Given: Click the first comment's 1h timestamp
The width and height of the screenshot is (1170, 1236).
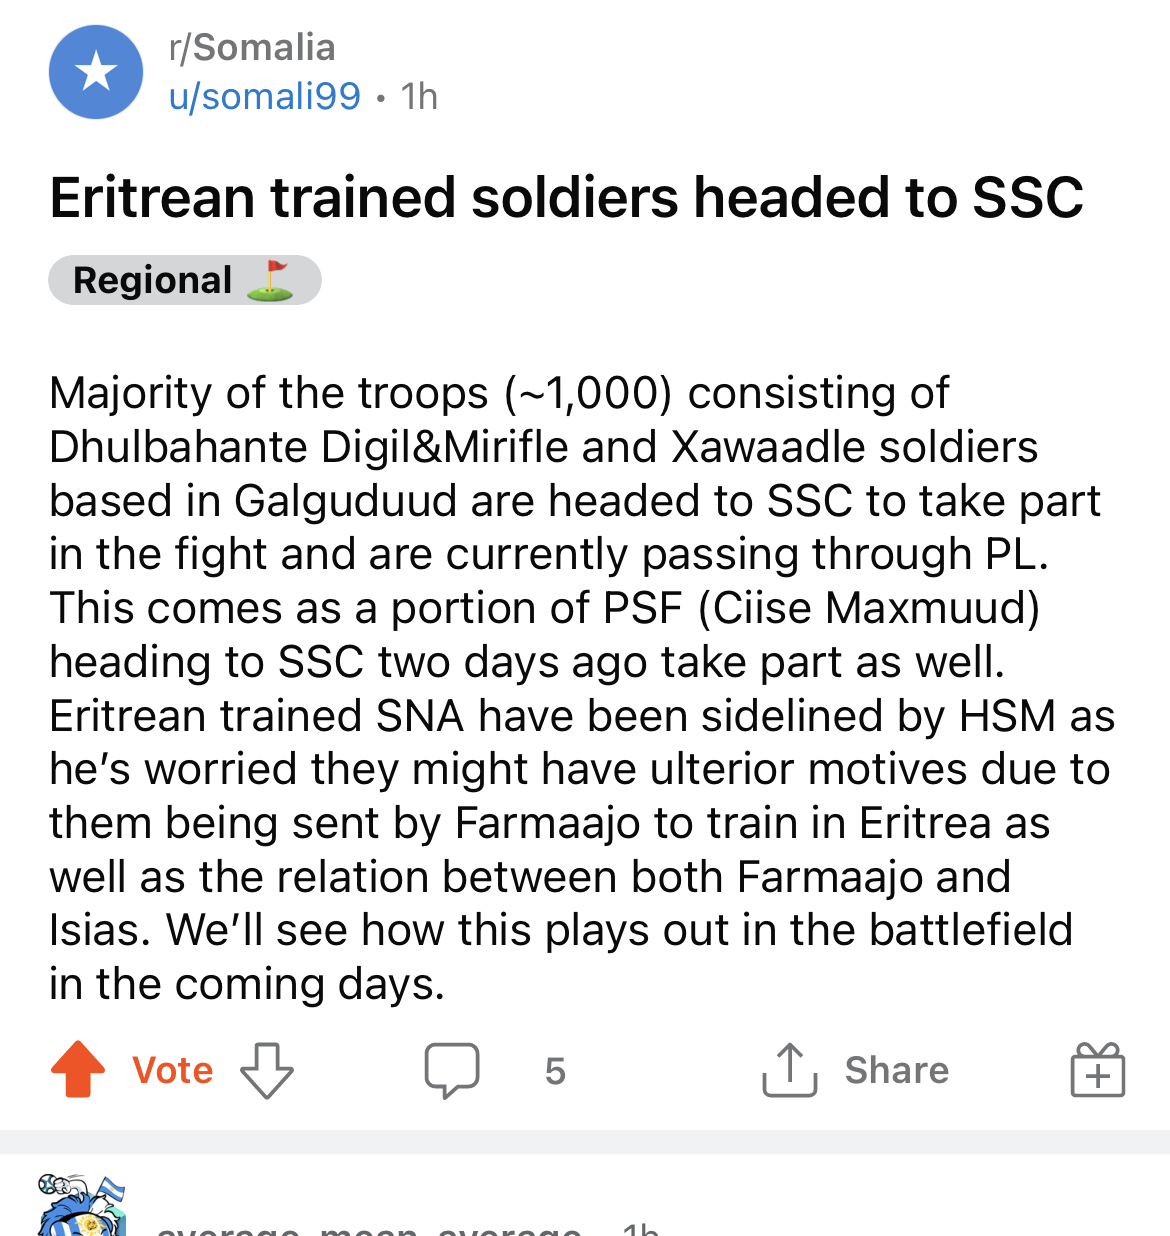Looking at the screenshot, I should (x=640, y=1228).
